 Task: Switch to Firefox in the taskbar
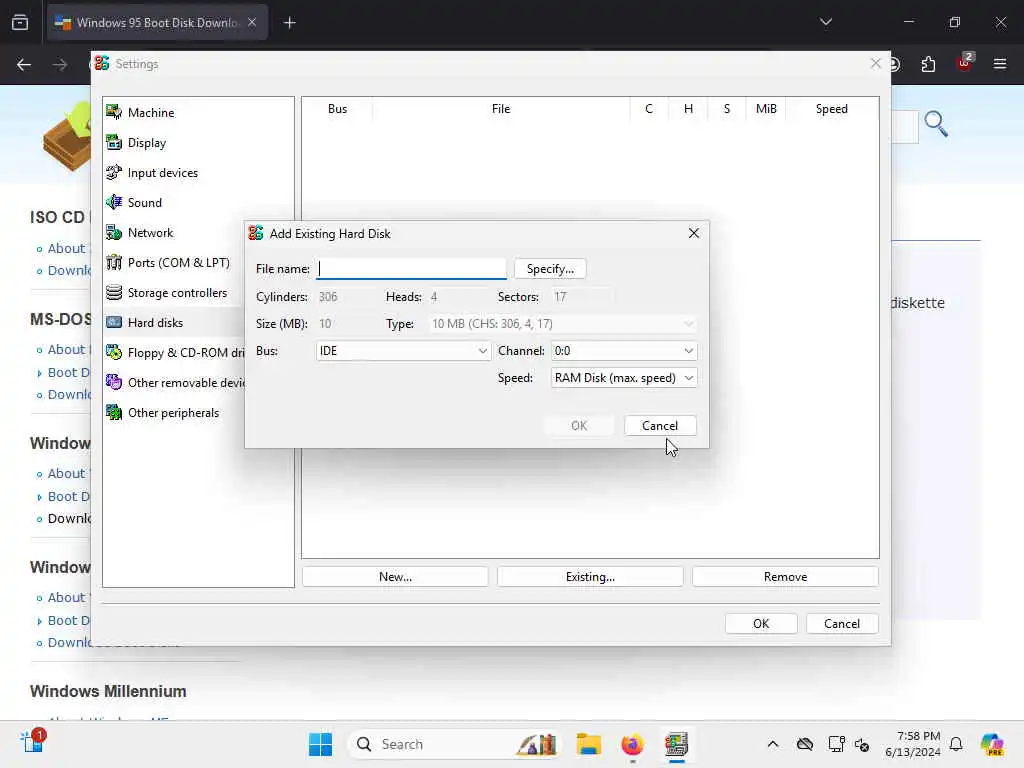632,744
